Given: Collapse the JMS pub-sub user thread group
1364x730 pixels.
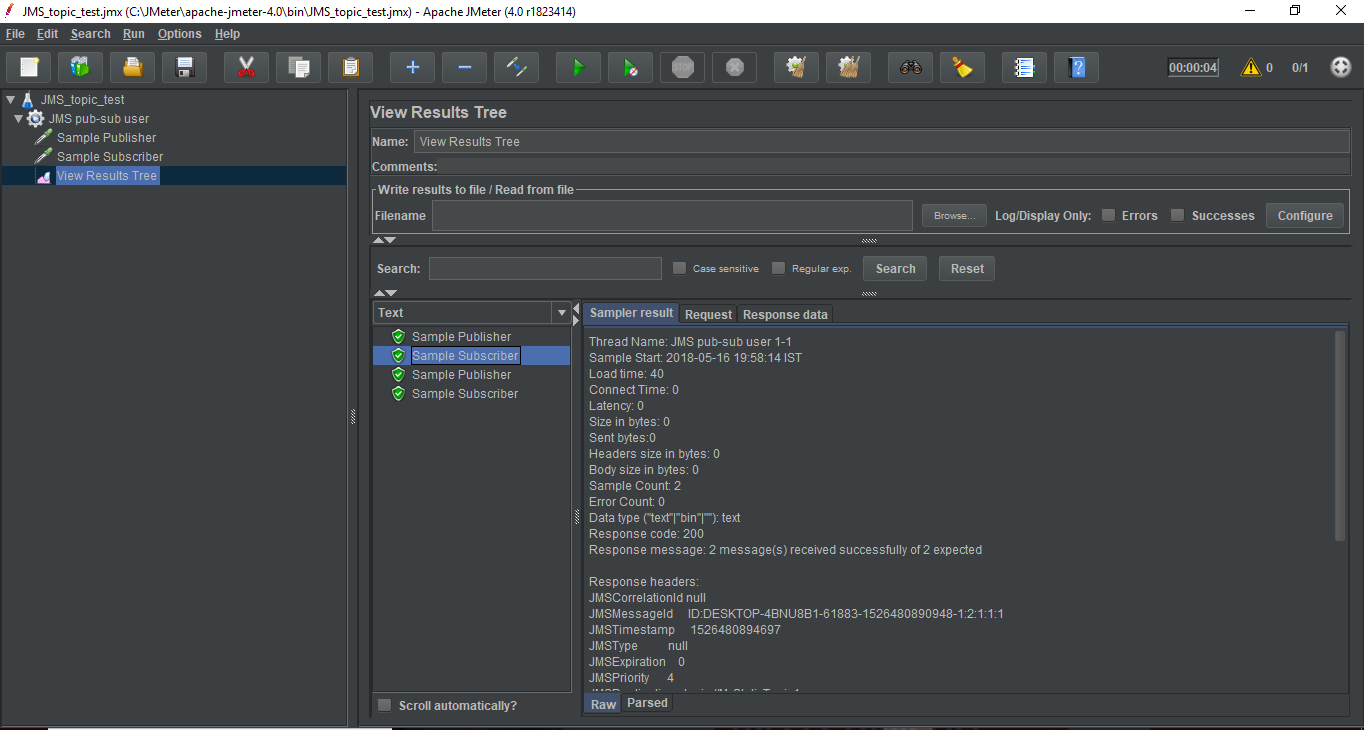Looking at the screenshot, I should click(18, 119).
